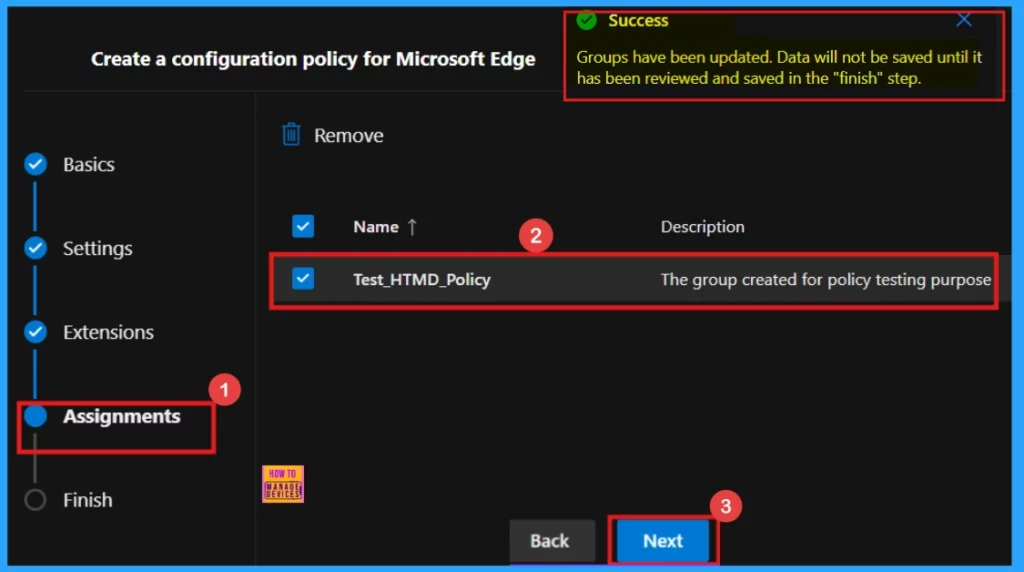Click the Remove label in toolbar
The width and height of the screenshot is (1024, 572).
[x=349, y=135]
